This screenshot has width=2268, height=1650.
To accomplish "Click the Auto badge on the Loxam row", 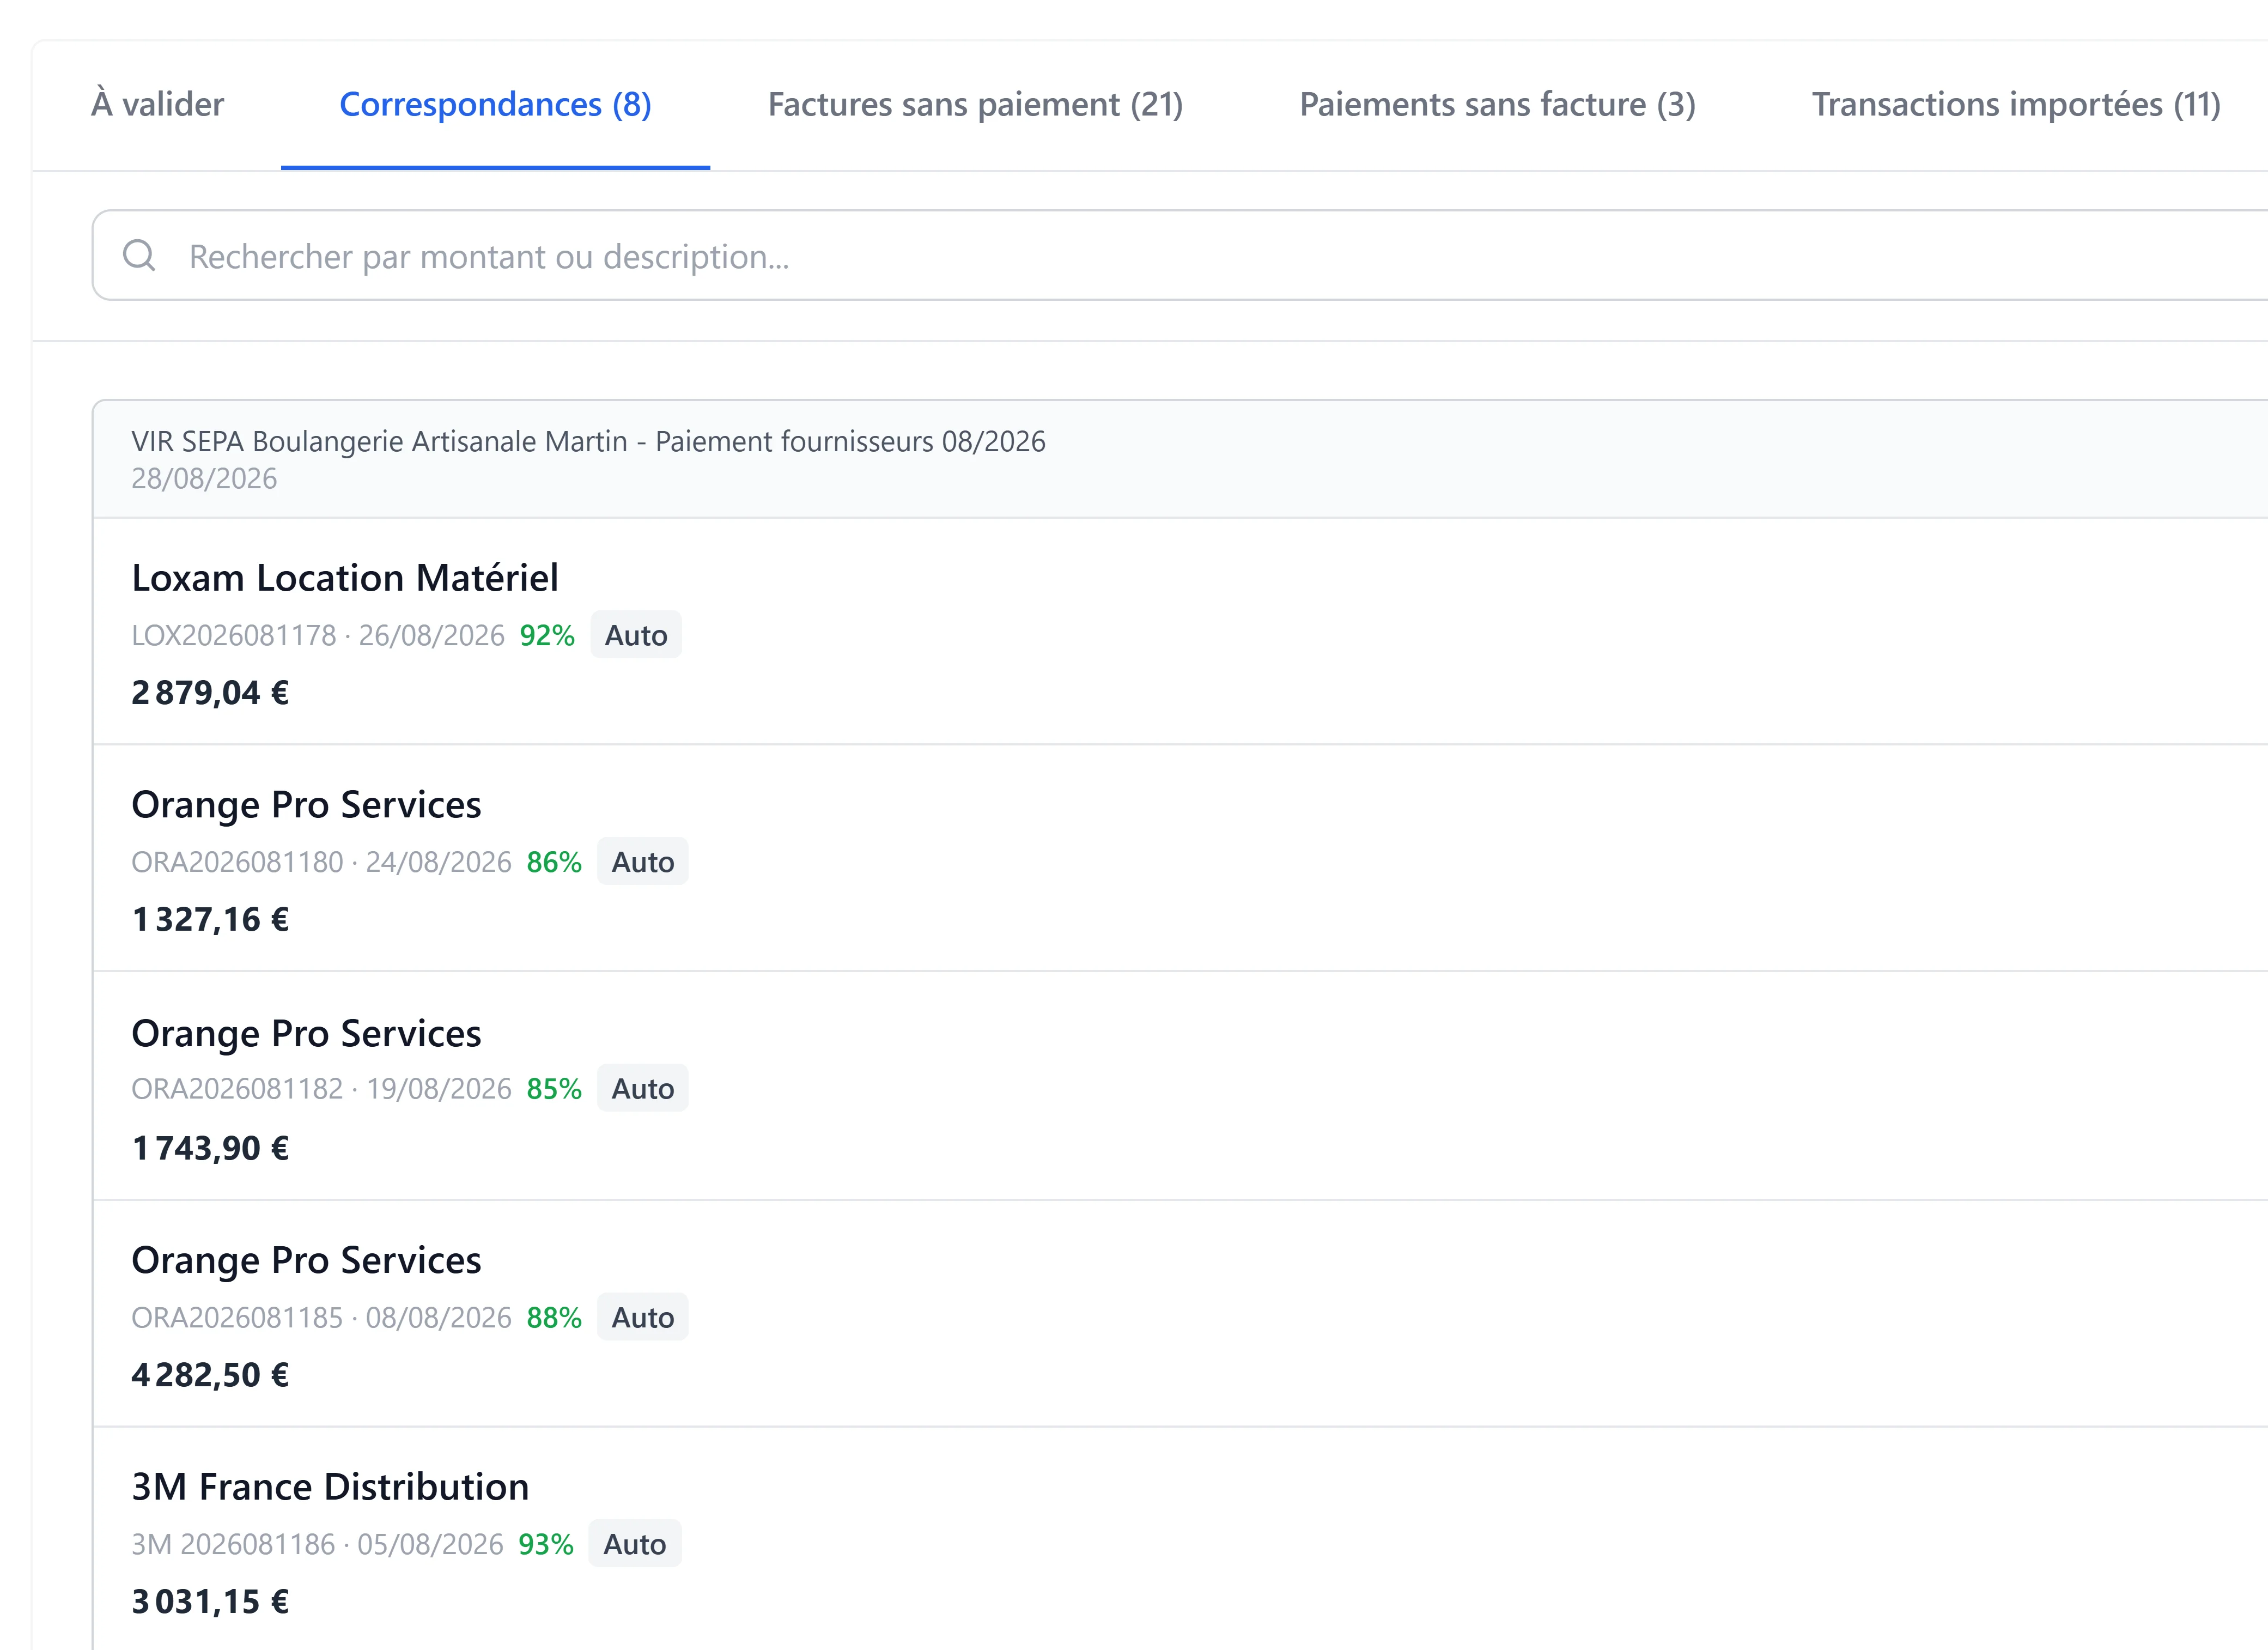I will coord(636,635).
